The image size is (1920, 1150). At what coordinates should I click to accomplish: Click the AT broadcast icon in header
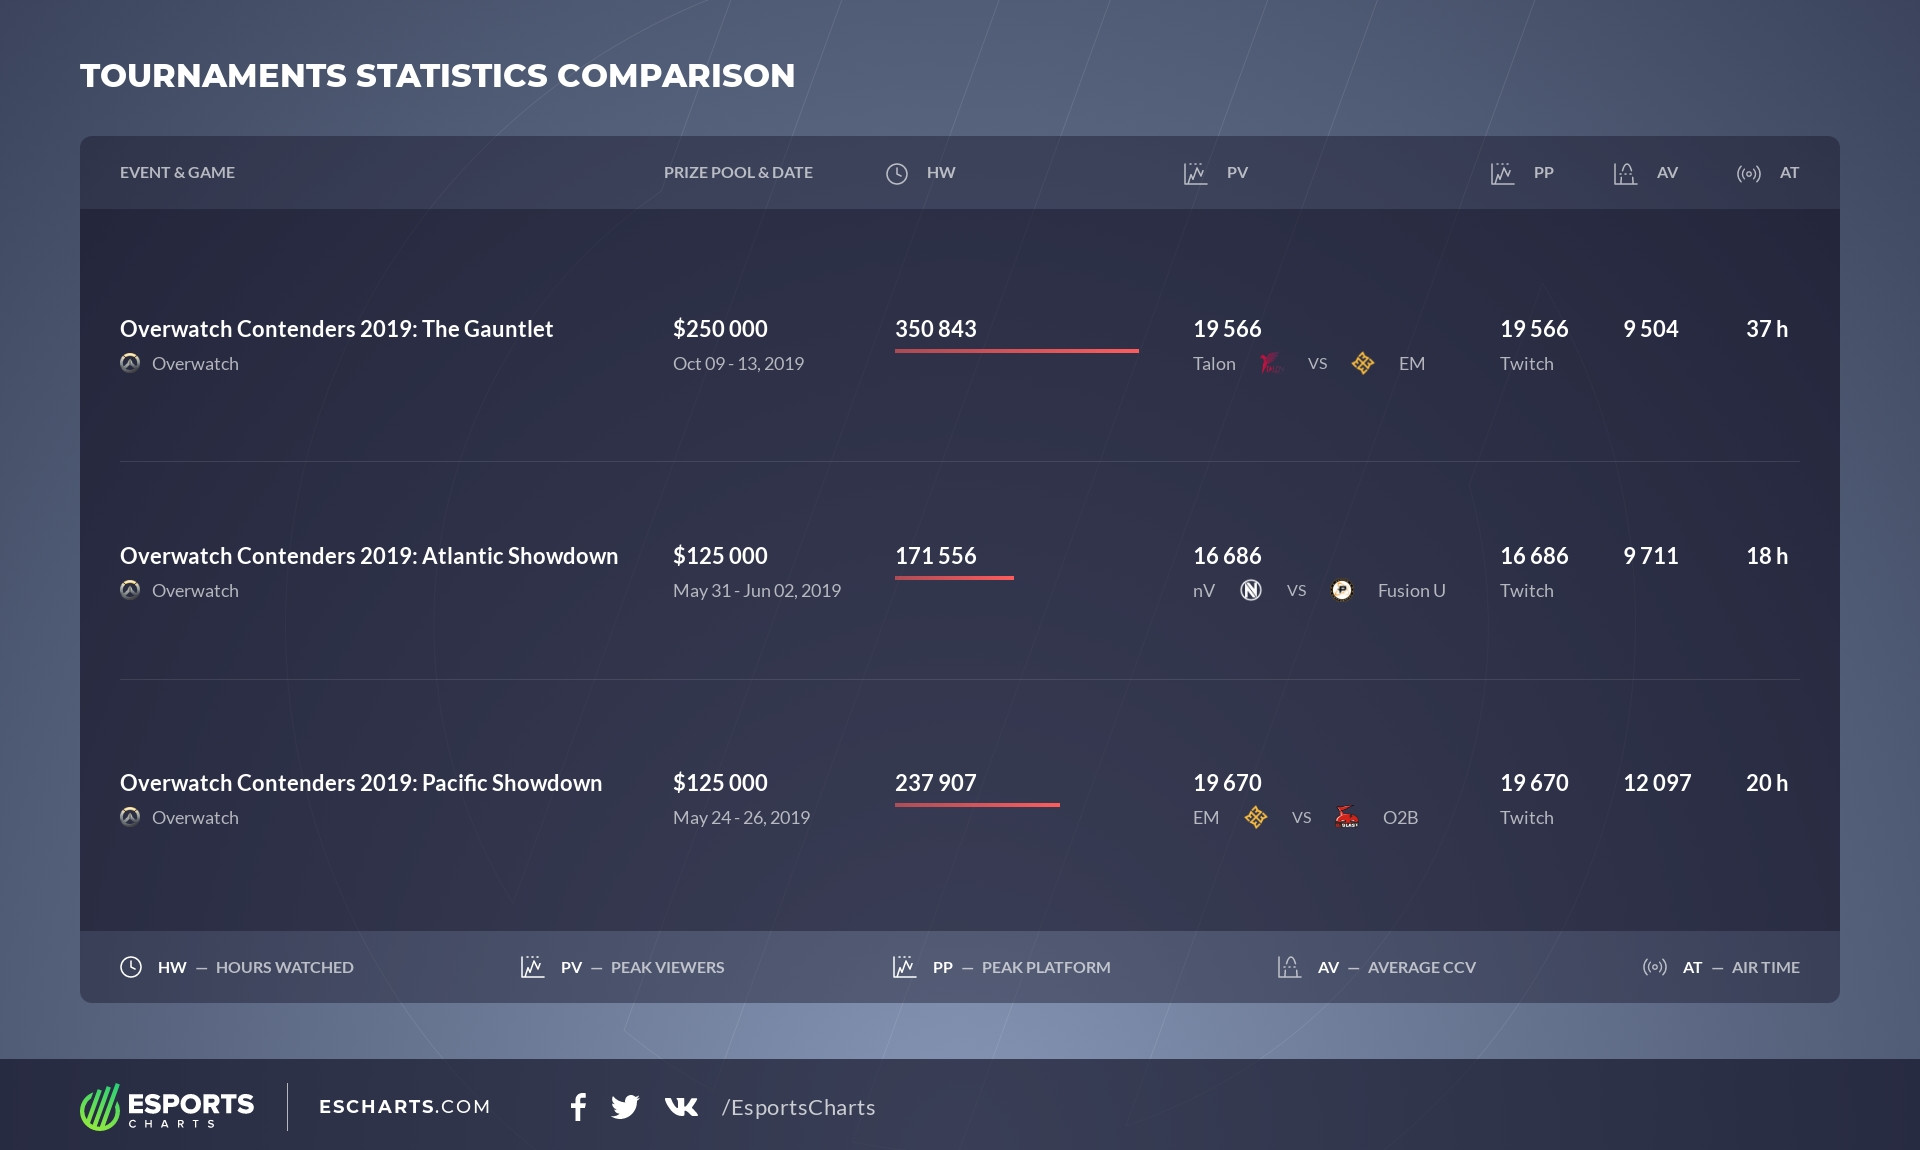(x=1748, y=173)
